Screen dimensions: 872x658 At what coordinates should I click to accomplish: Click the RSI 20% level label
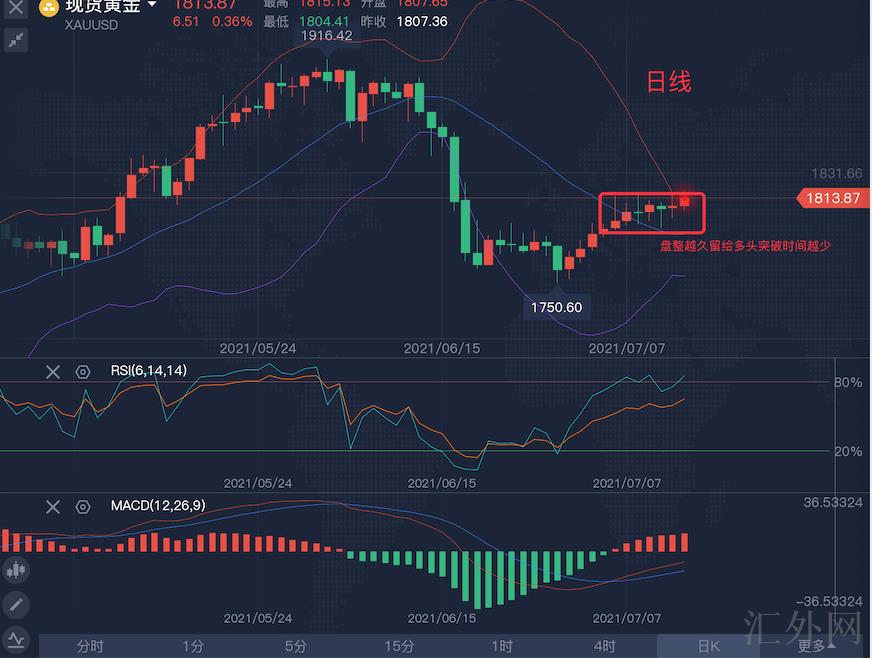coord(848,452)
